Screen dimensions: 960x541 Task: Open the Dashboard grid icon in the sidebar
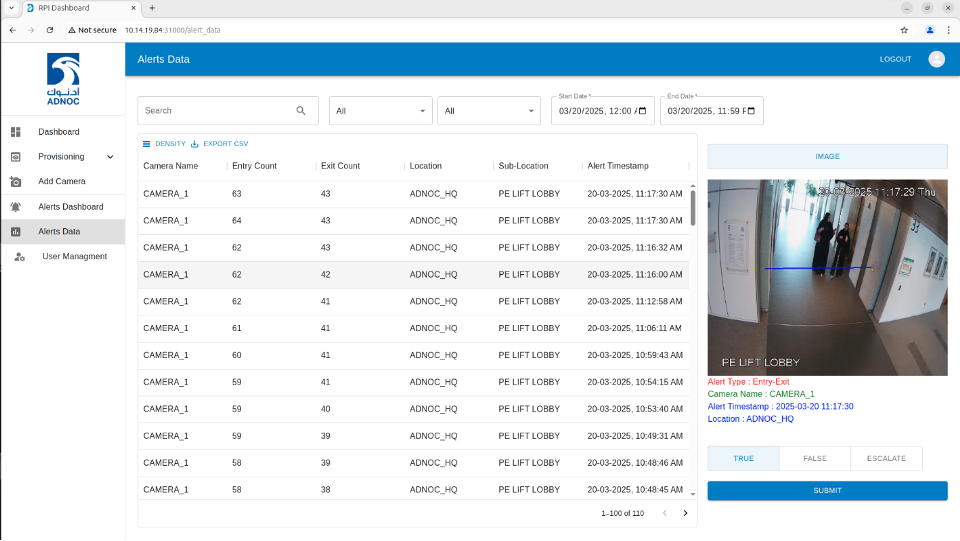16,132
